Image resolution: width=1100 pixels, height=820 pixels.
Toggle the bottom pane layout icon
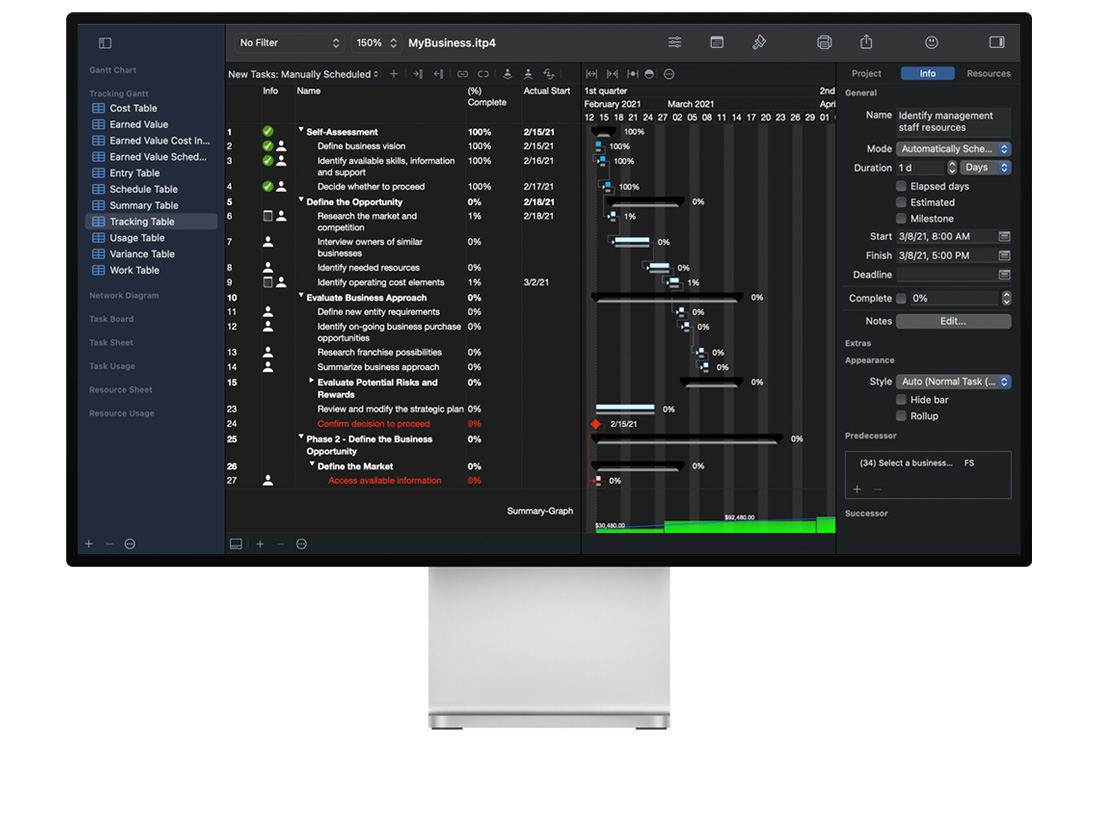tap(236, 544)
